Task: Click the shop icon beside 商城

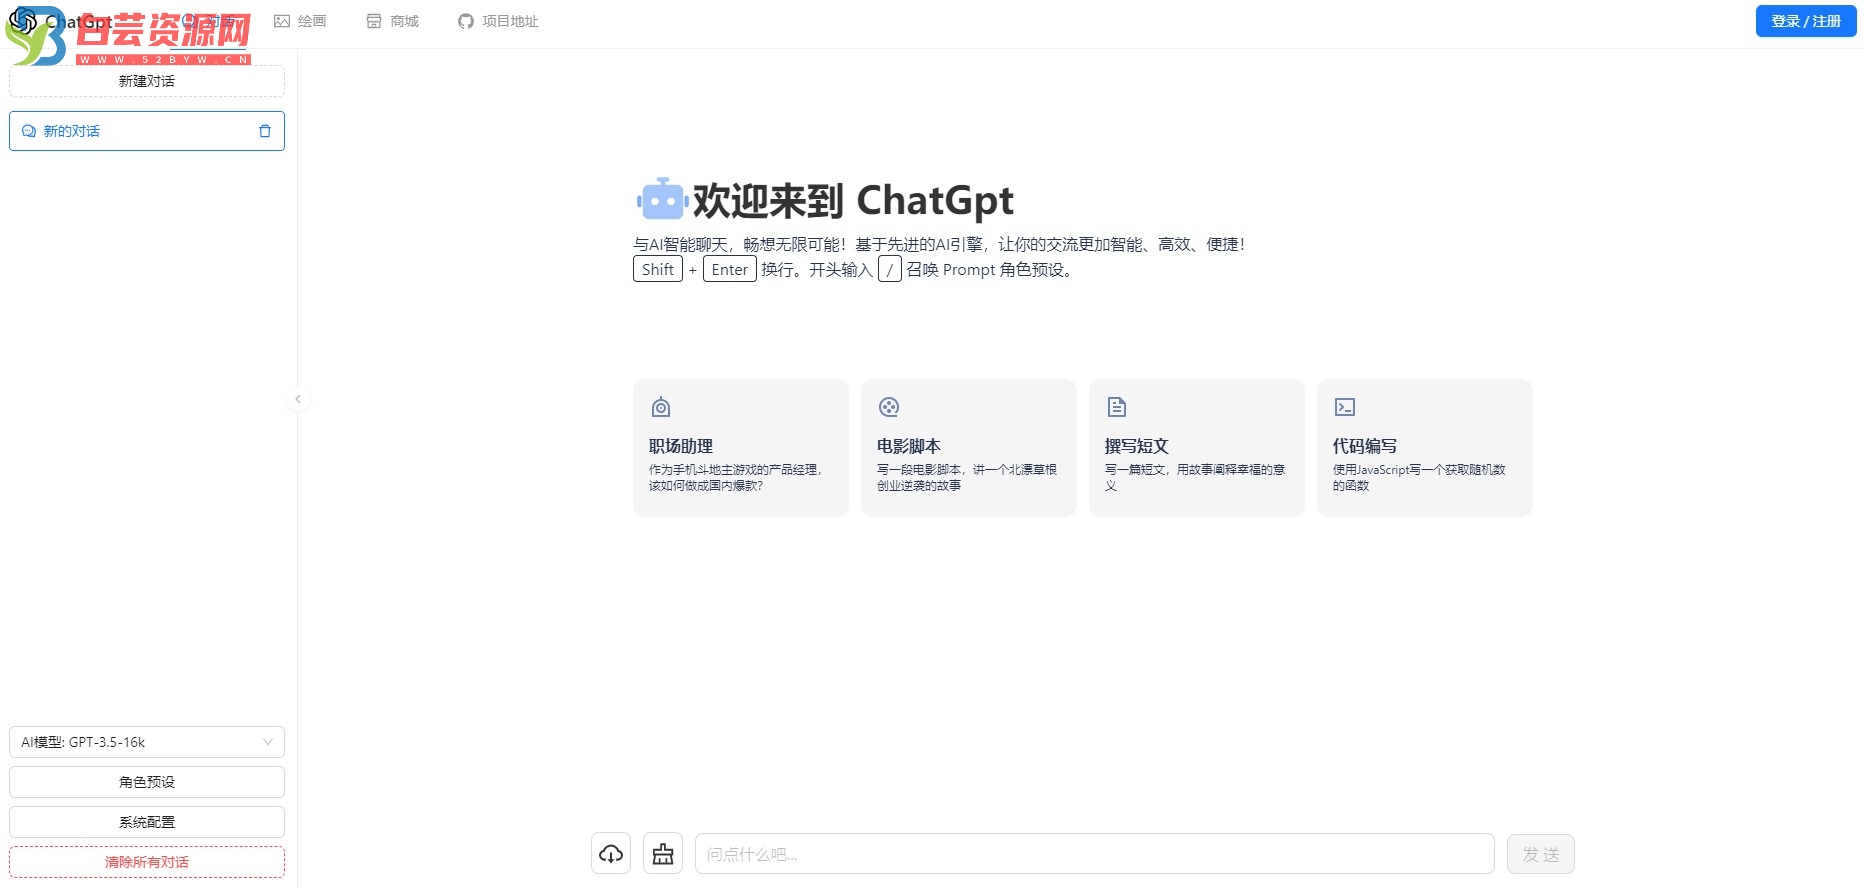Action: (374, 21)
